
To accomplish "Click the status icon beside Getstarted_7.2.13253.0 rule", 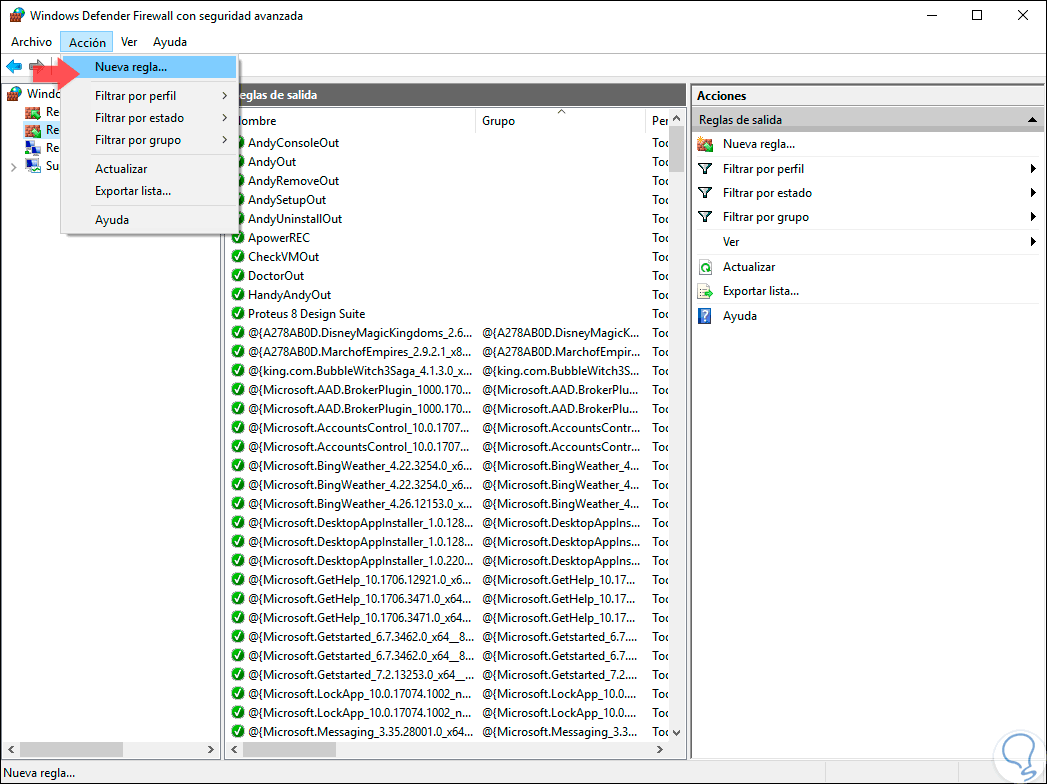I will [238, 674].
